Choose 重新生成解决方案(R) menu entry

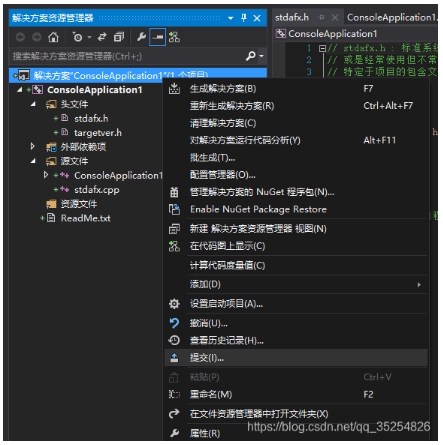(x=296, y=106)
